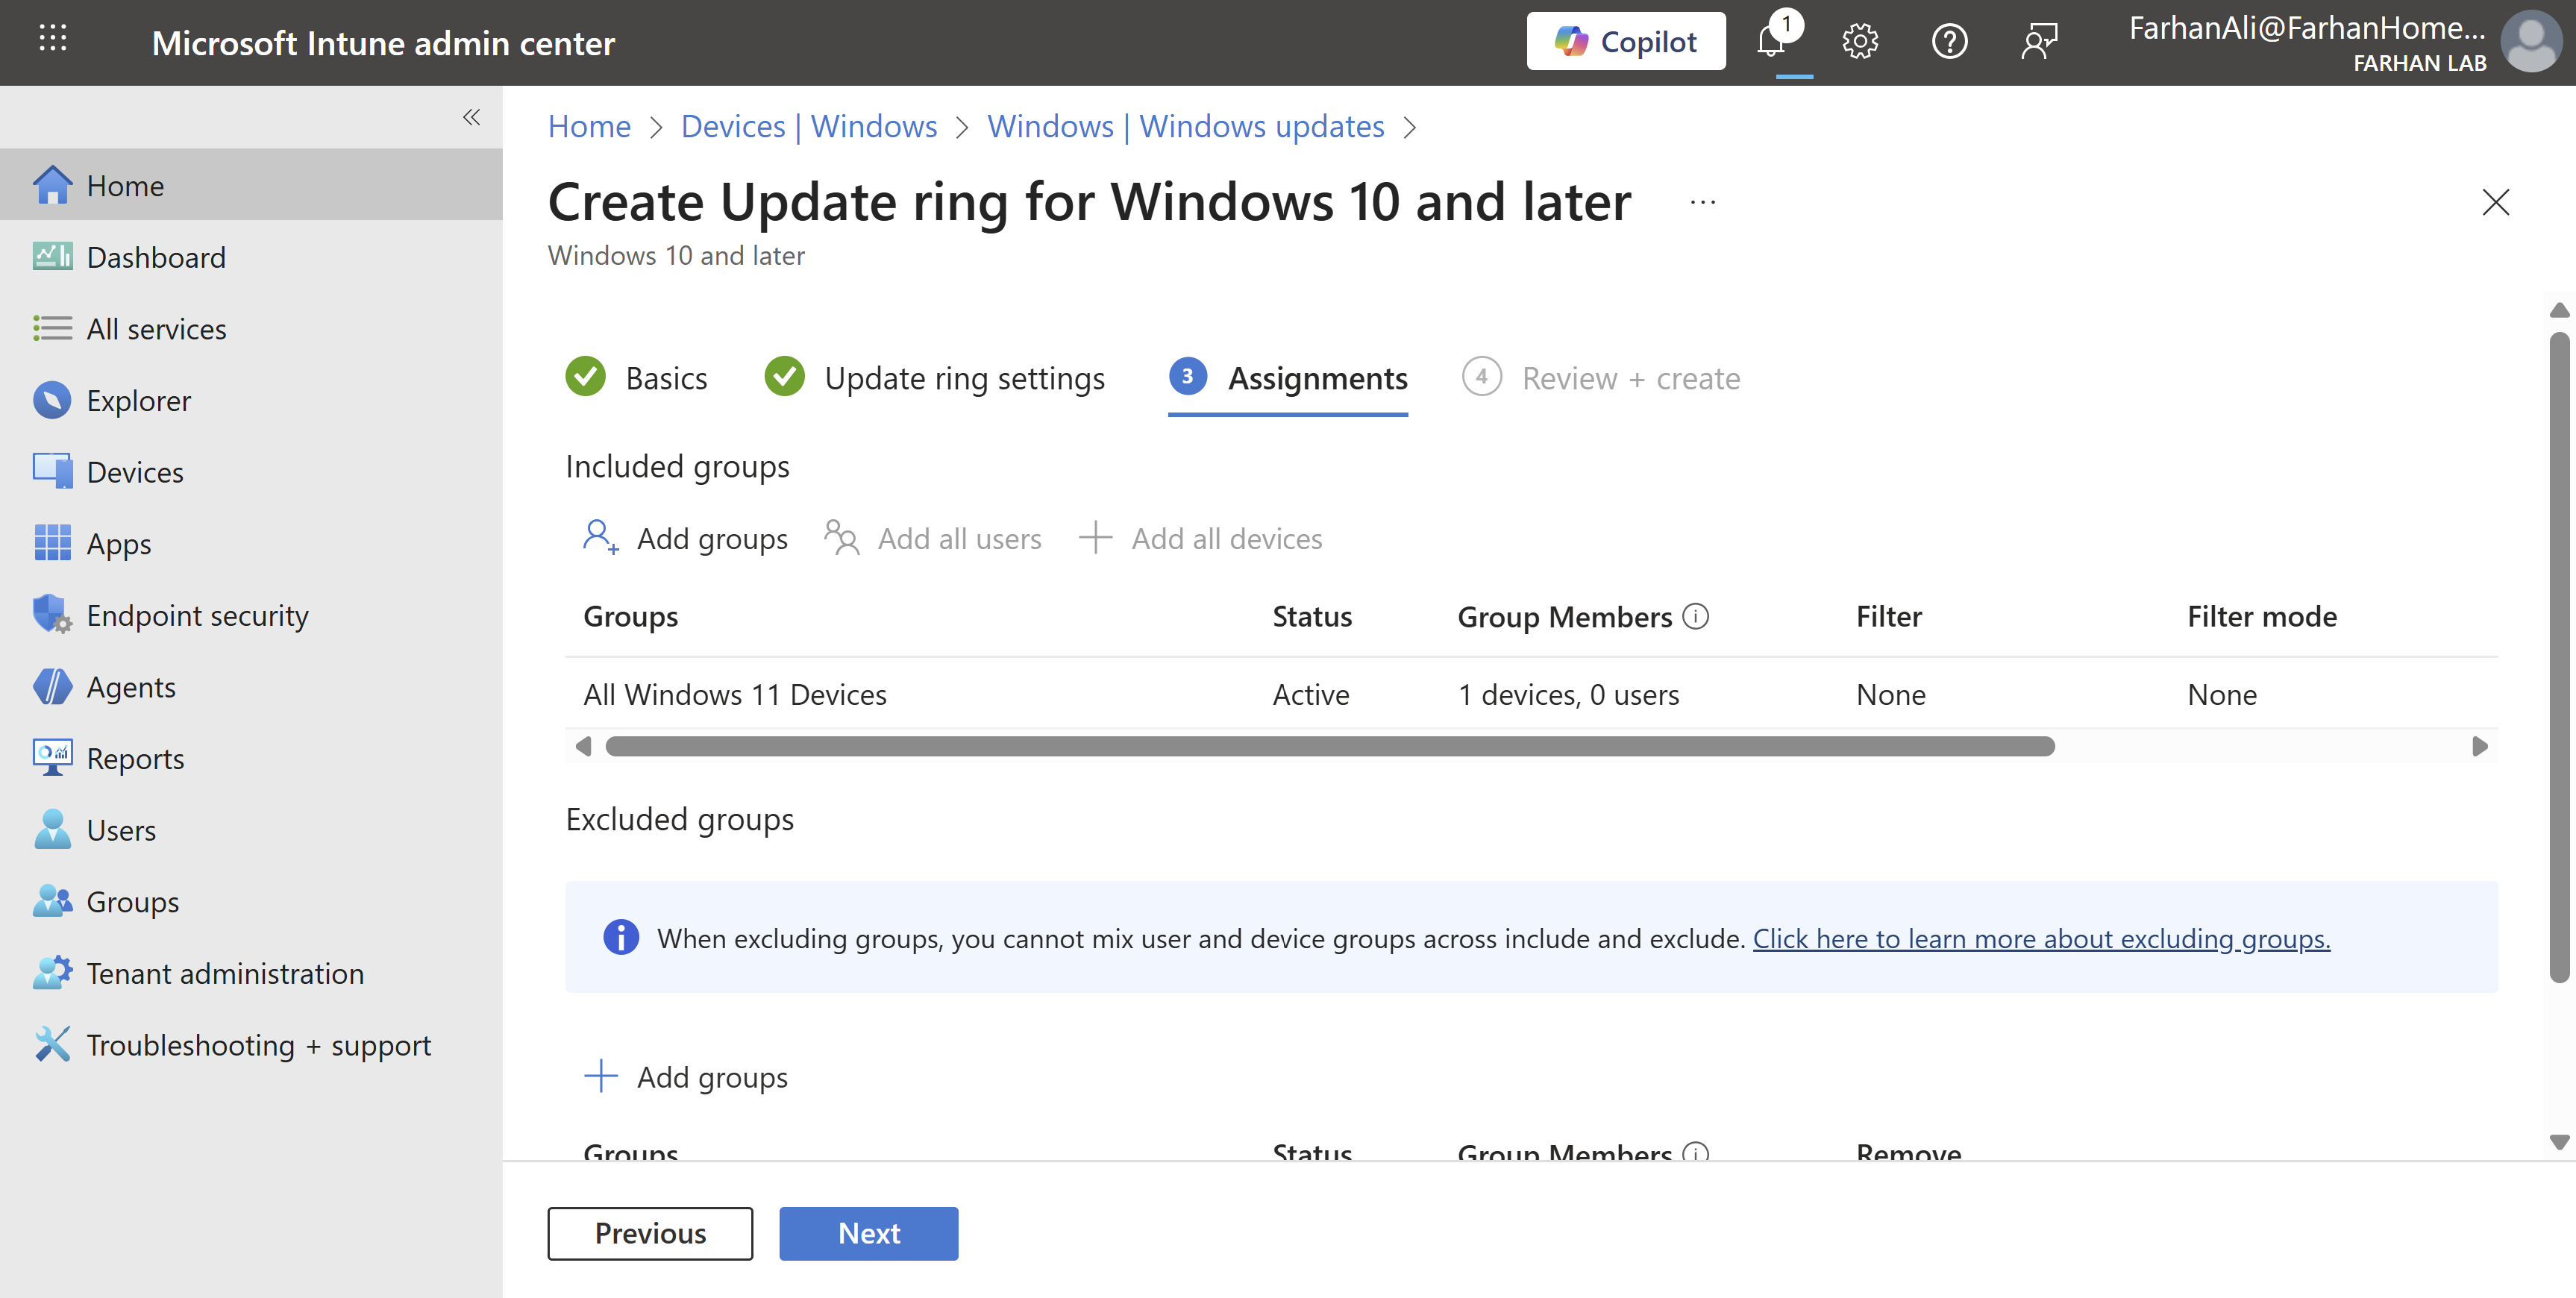2576x1298 pixels.
Task: Open Tenant administration in sidebar
Action: tap(225, 973)
